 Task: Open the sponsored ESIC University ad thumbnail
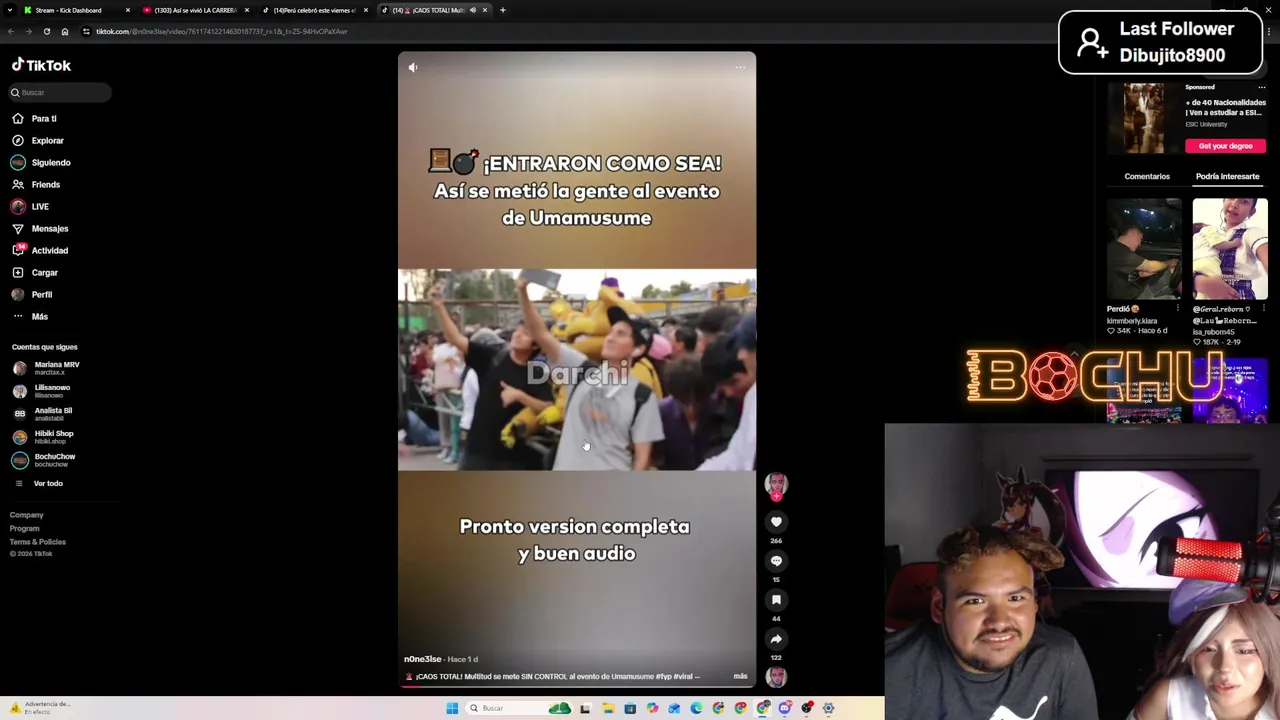1144,118
